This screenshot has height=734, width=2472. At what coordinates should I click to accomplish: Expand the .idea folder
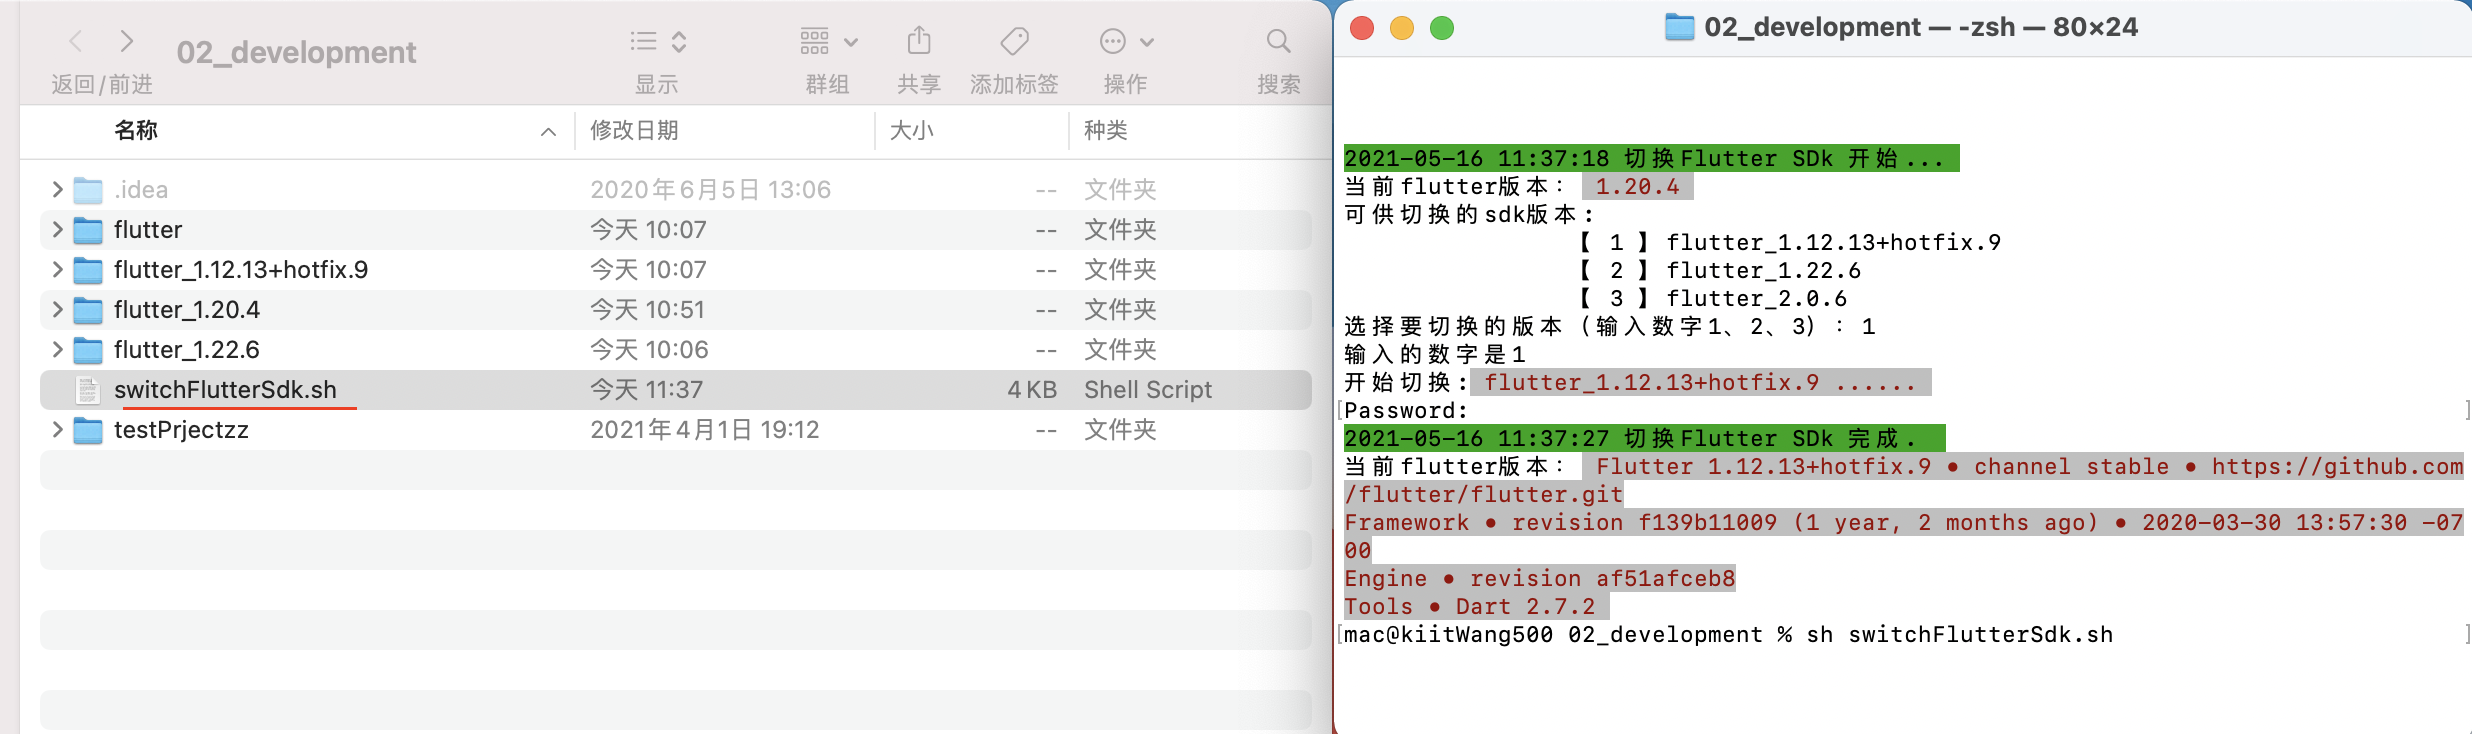(x=57, y=189)
